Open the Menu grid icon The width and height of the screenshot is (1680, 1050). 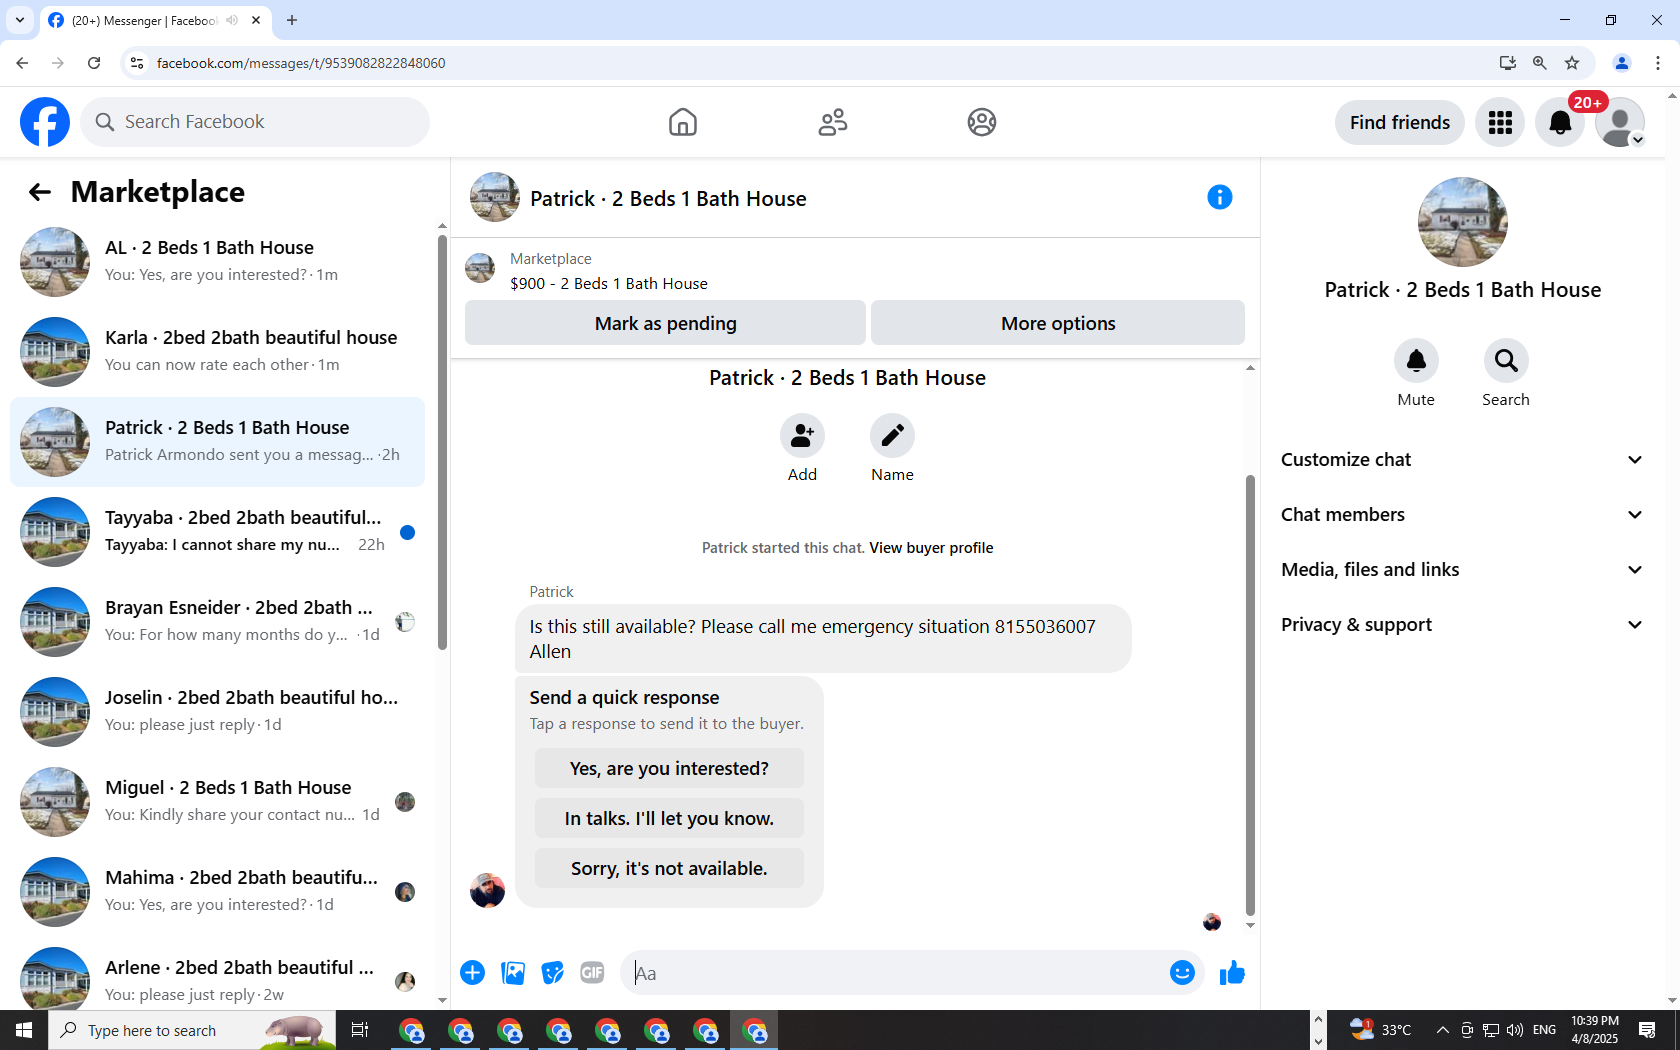pos(1500,122)
